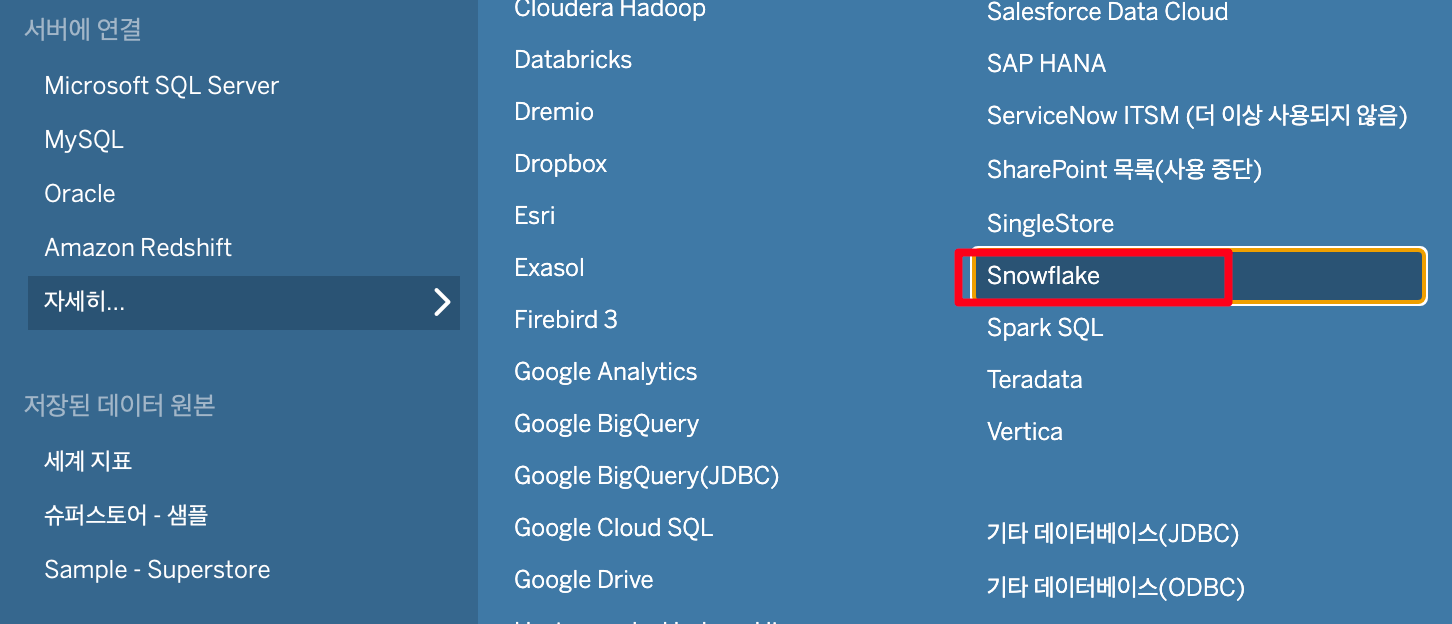Choose the Oracle server connection
The image size is (1452, 624).
point(80,194)
